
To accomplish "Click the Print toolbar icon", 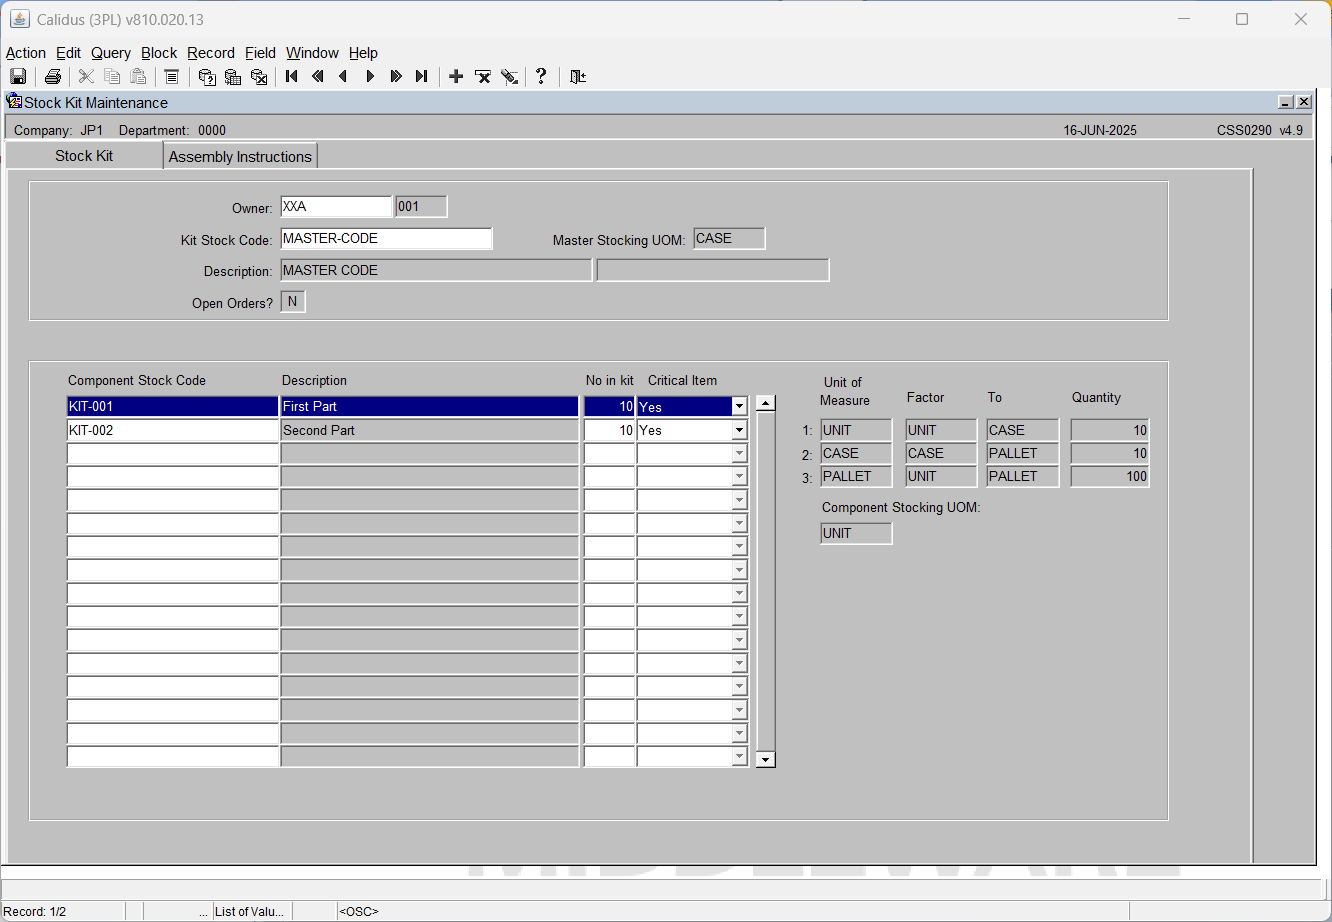I will [x=53, y=77].
